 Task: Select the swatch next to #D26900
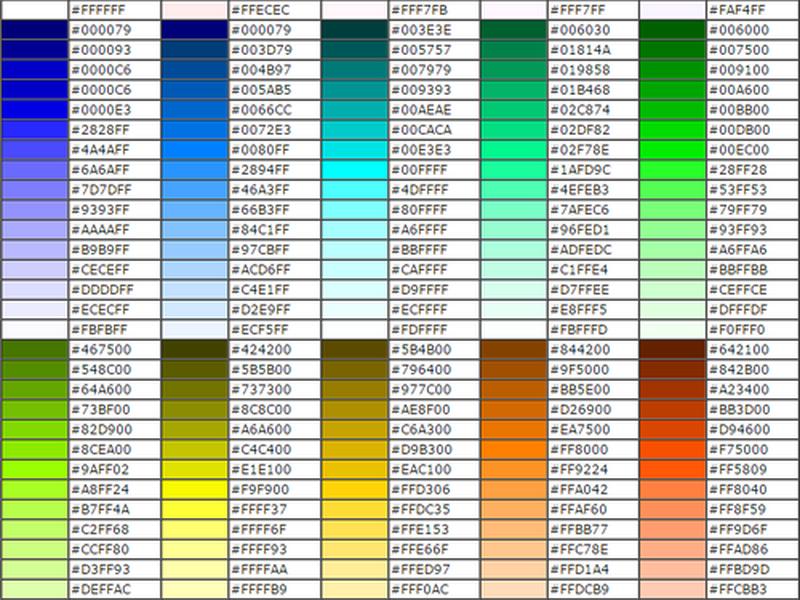514,410
